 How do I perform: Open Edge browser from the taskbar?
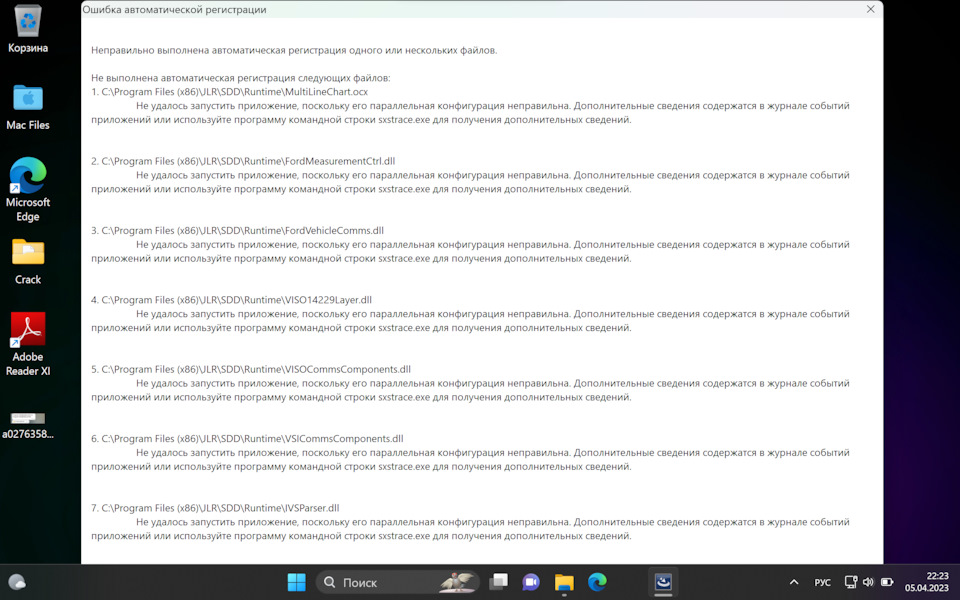pyautogui.click(x=597, y=582)
